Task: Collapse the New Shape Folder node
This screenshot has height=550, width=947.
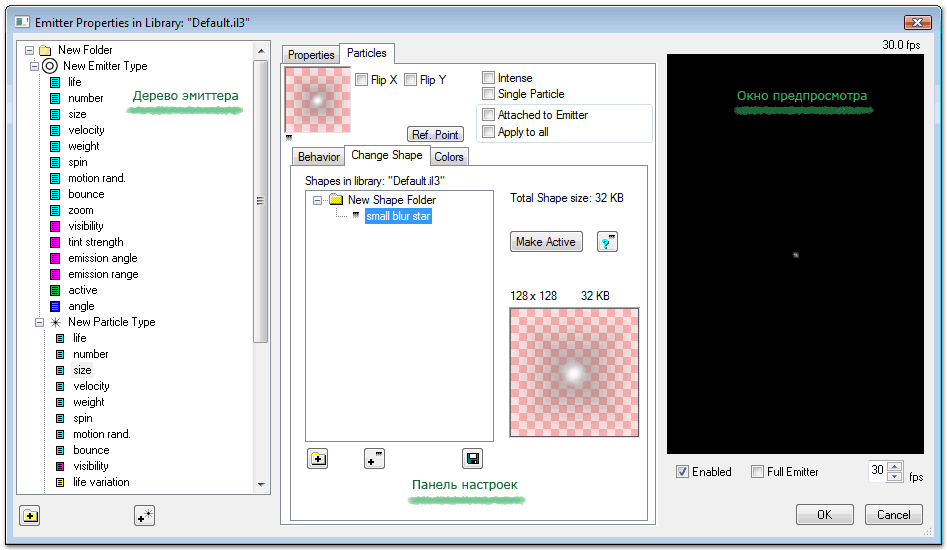Action: [x=318, y=200]
